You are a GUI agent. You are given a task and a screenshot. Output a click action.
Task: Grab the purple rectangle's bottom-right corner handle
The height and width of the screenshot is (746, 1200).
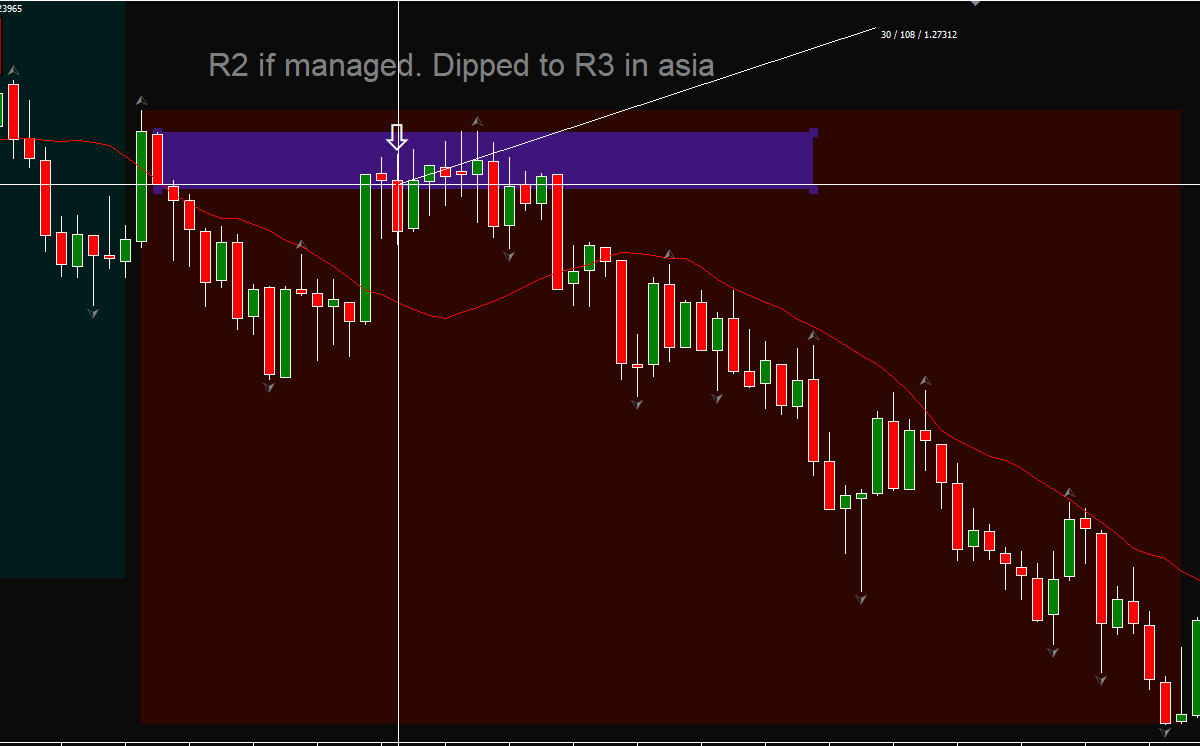click(813, 189)
